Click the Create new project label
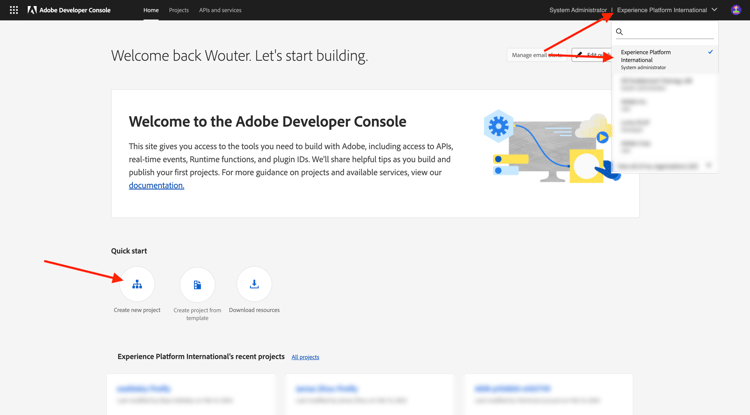This screenshot has width=750, height=415. [137, 310]
